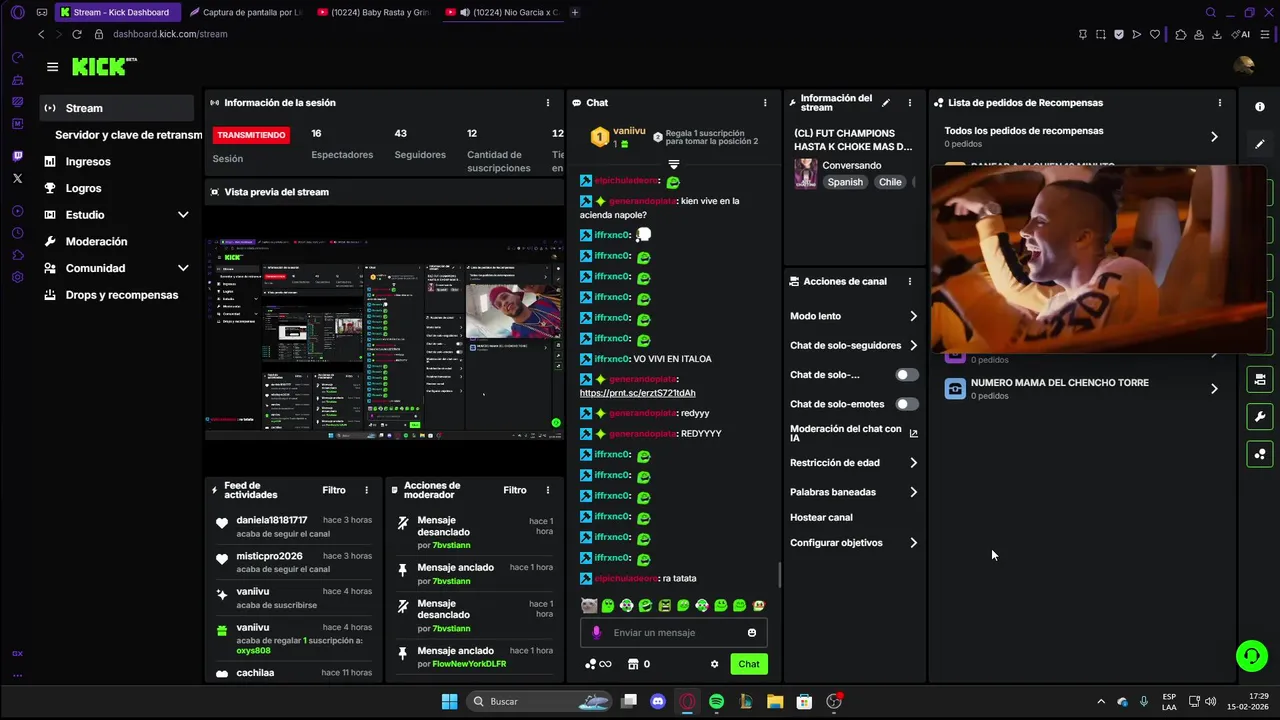This screenshot has height=720, width=1280.
Task: Toggle Chat de solo-emotes switch
Action: click(x=907, y=404)
